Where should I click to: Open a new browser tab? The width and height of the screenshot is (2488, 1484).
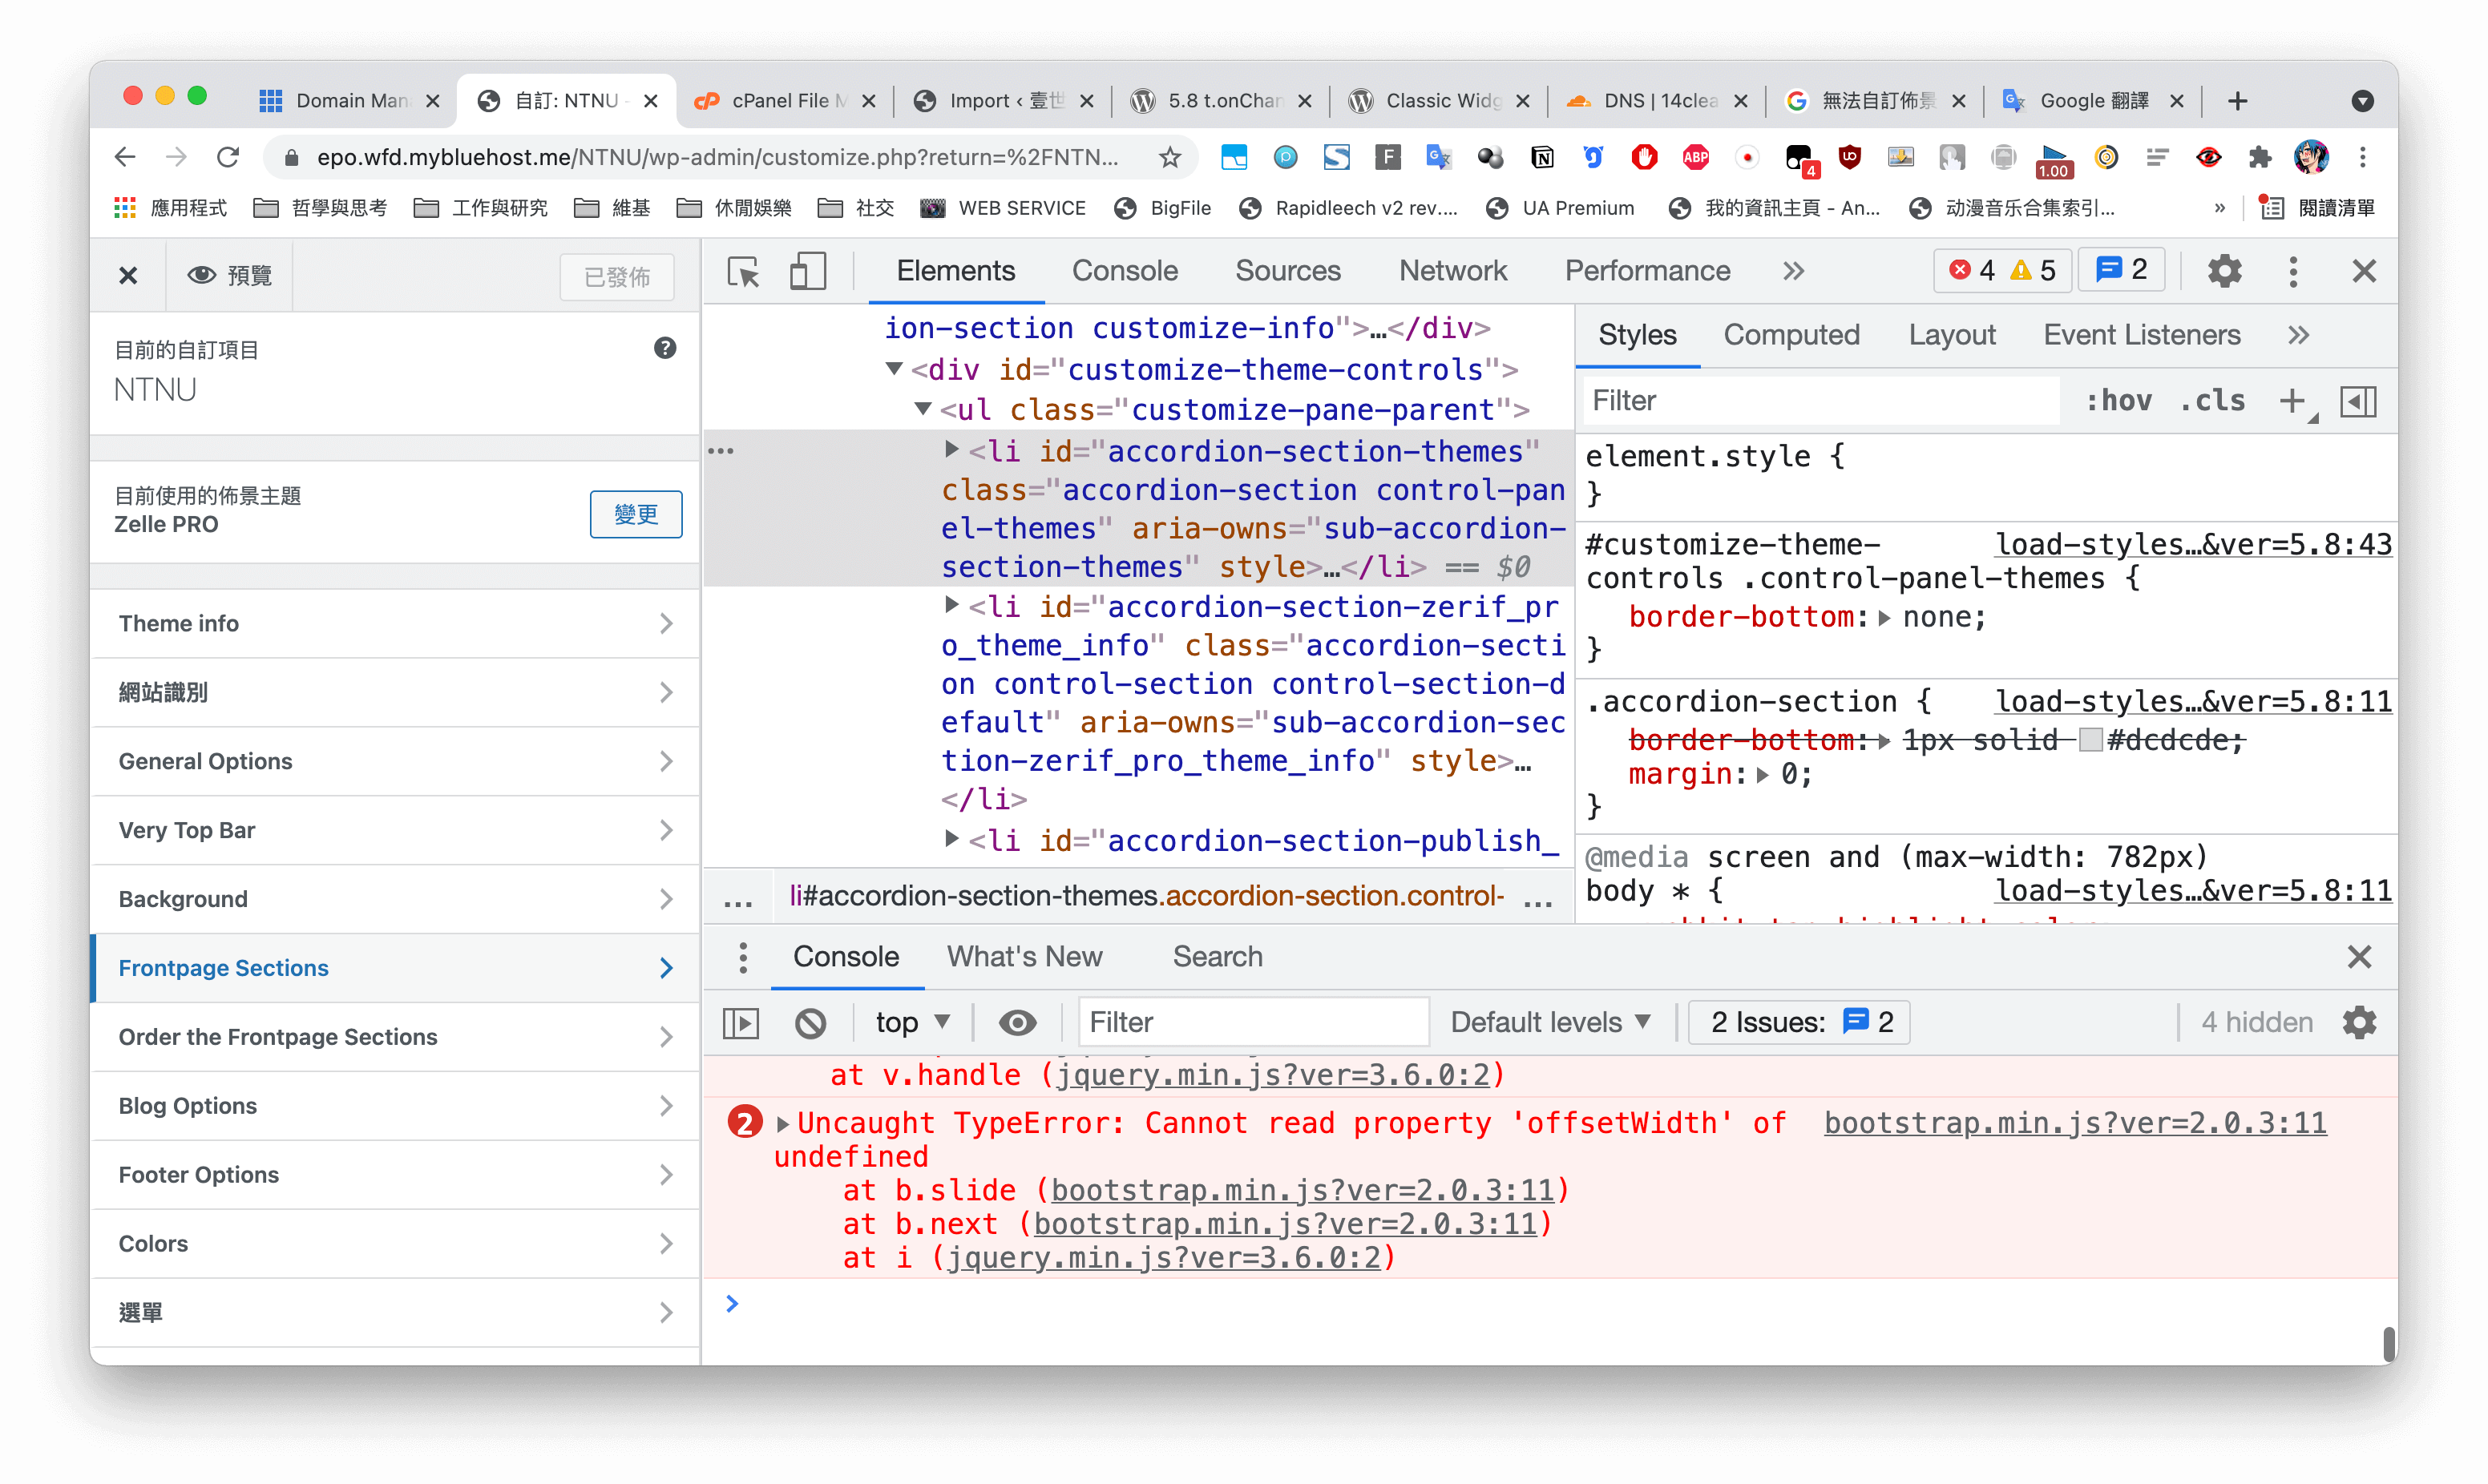[2237, 101]
